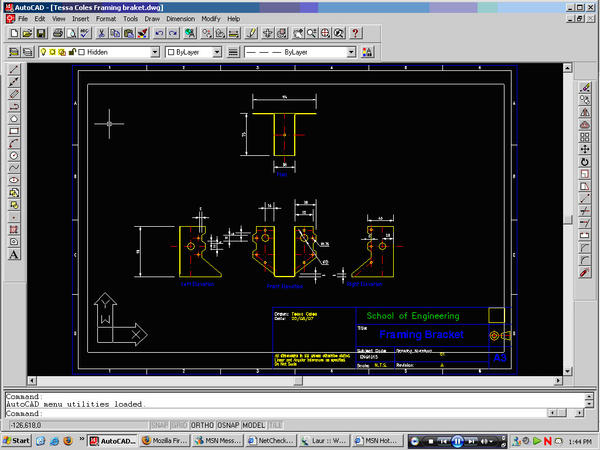Click the Help question mark icon
The height and width of the screenshot is (450, 600).
click(355, 33)
